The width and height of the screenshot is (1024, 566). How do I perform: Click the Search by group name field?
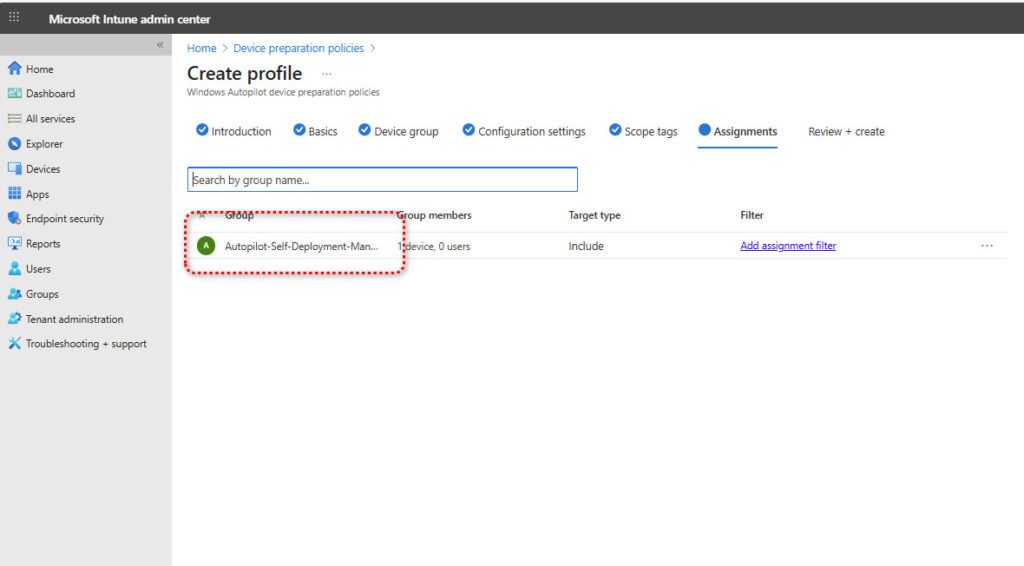382,180
